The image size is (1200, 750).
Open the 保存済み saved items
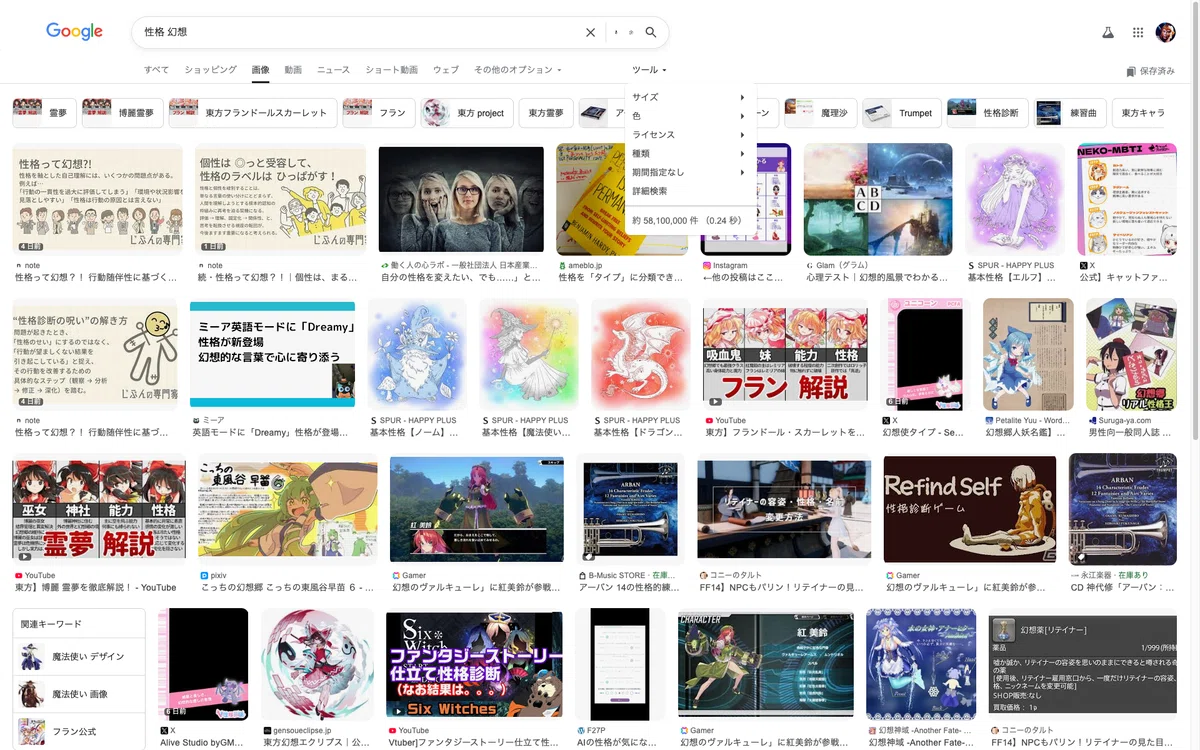point(1150,71)
